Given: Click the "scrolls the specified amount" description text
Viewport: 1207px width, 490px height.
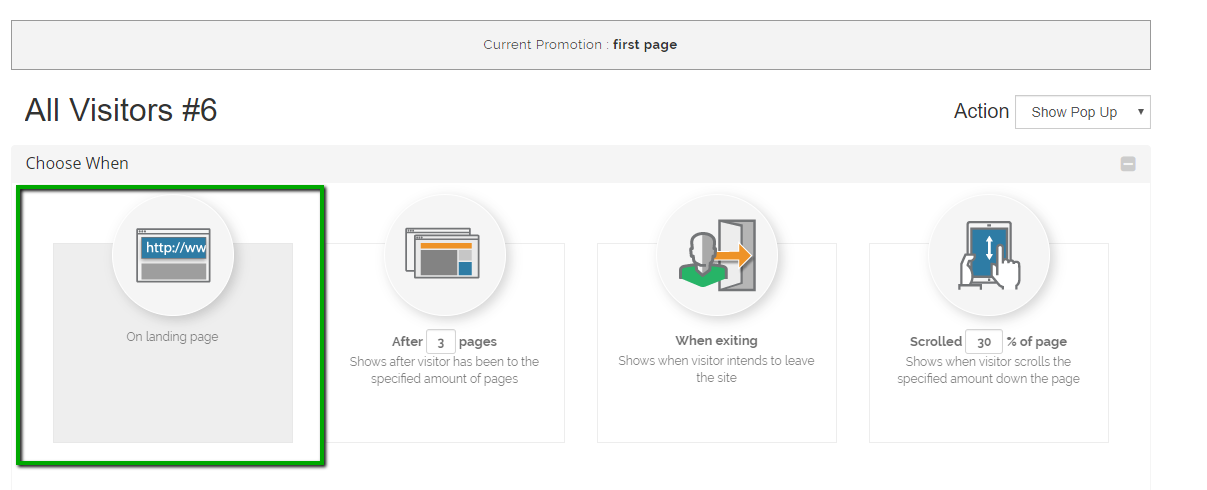Looking at the screenshot, I should (988, 370).
